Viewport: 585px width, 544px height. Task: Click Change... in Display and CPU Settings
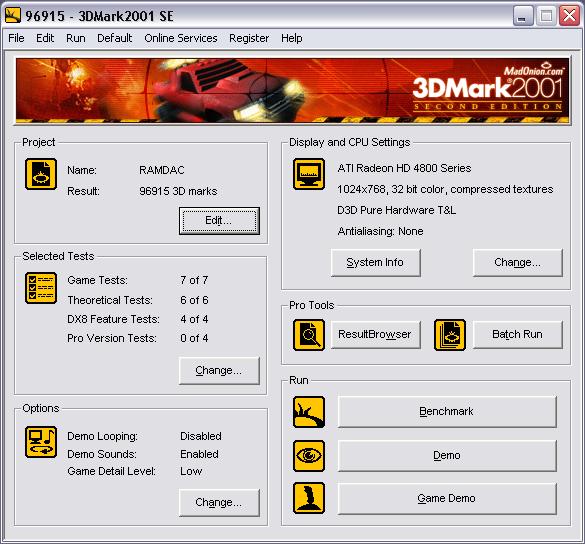517,263
